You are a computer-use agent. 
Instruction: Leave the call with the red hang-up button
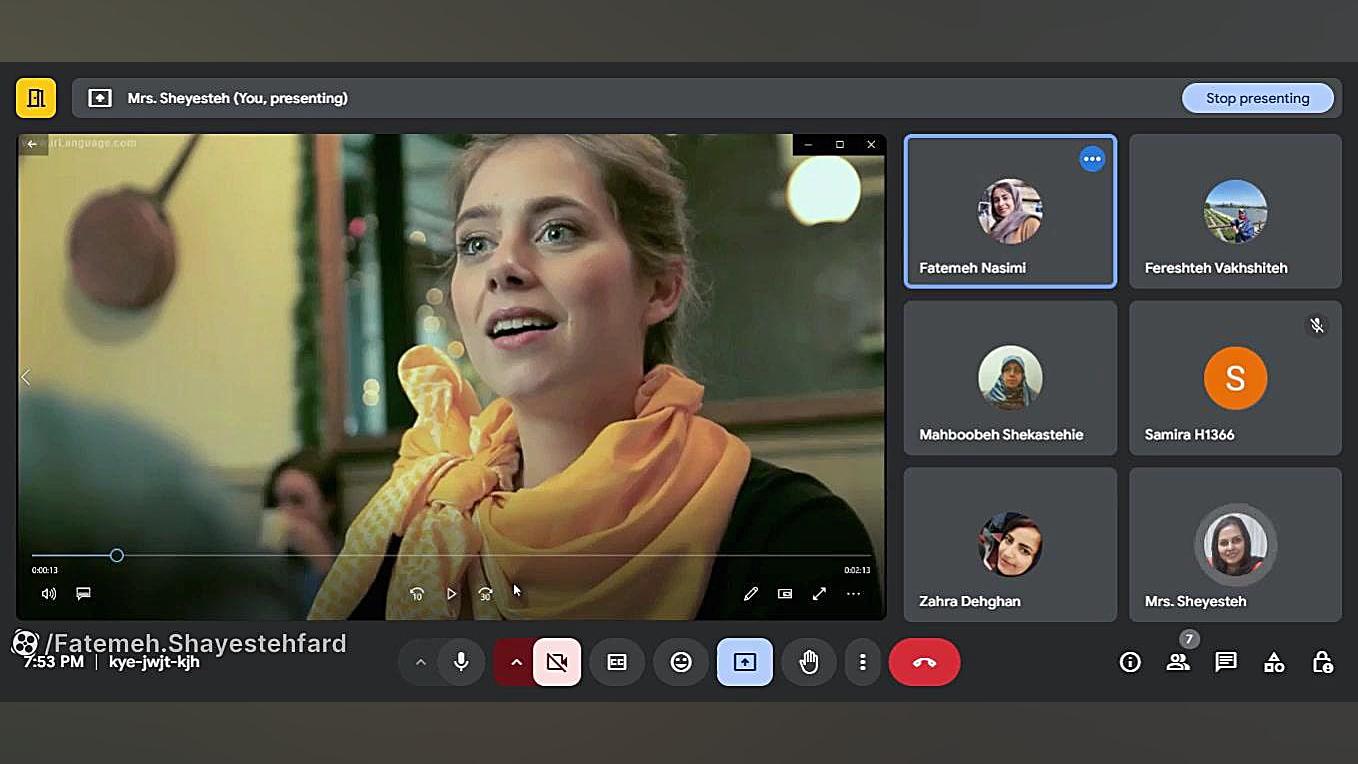(924, 662)
